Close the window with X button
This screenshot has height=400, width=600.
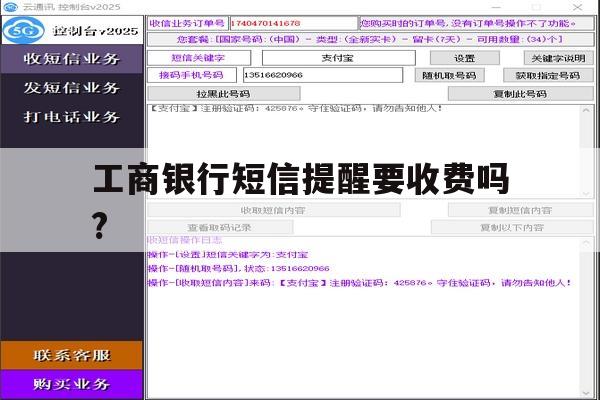tap(577, 7)
